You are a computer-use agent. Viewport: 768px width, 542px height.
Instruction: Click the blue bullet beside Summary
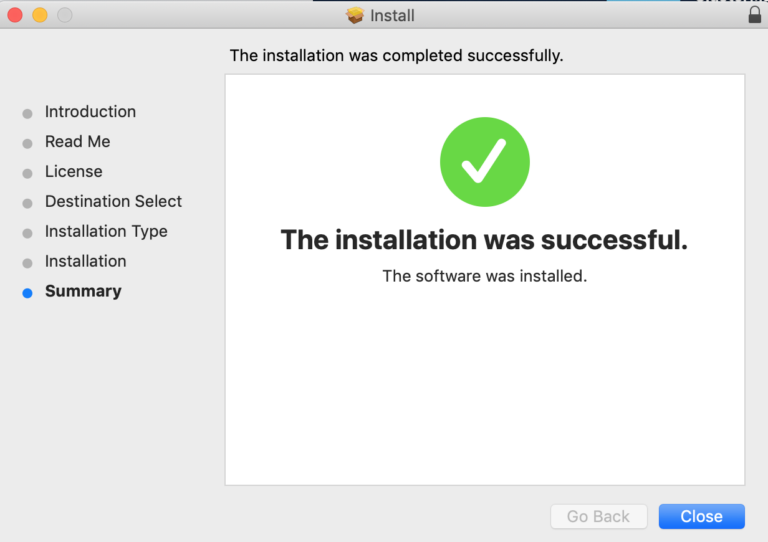click(27, 293)
